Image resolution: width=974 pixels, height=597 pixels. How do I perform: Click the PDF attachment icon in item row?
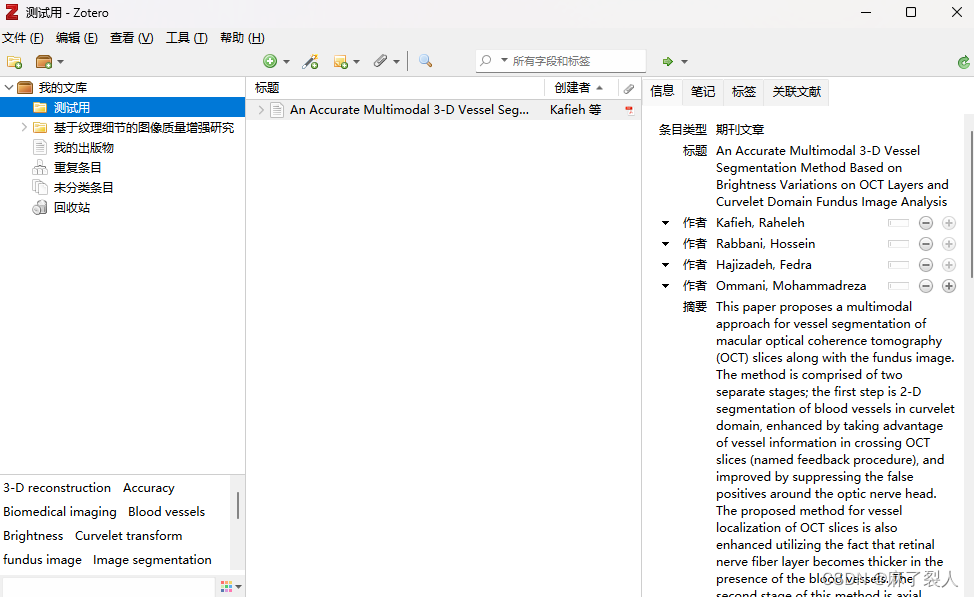[629, 111]
